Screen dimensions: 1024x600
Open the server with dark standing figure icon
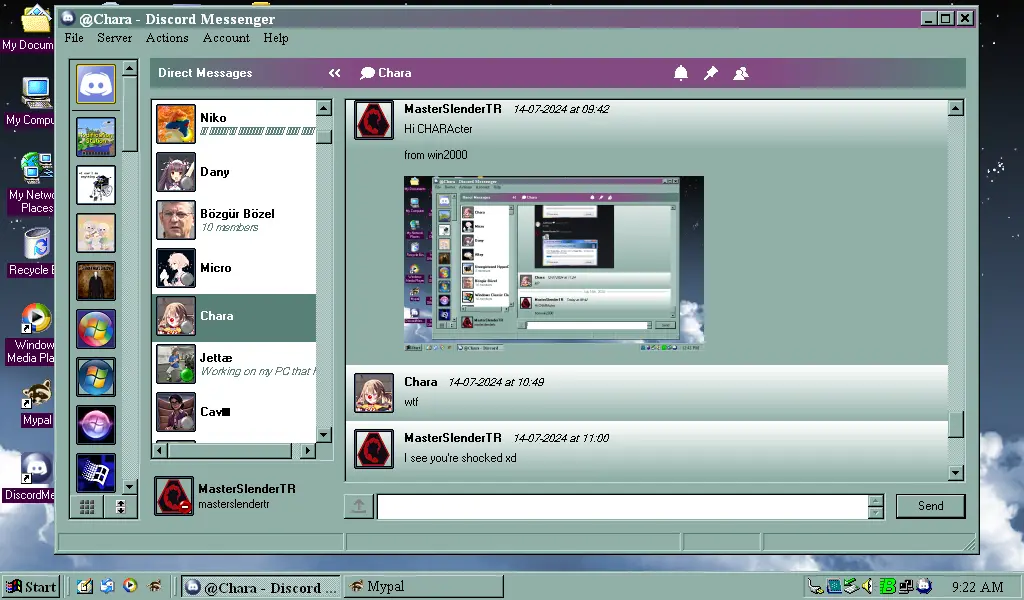pos(96,281)
